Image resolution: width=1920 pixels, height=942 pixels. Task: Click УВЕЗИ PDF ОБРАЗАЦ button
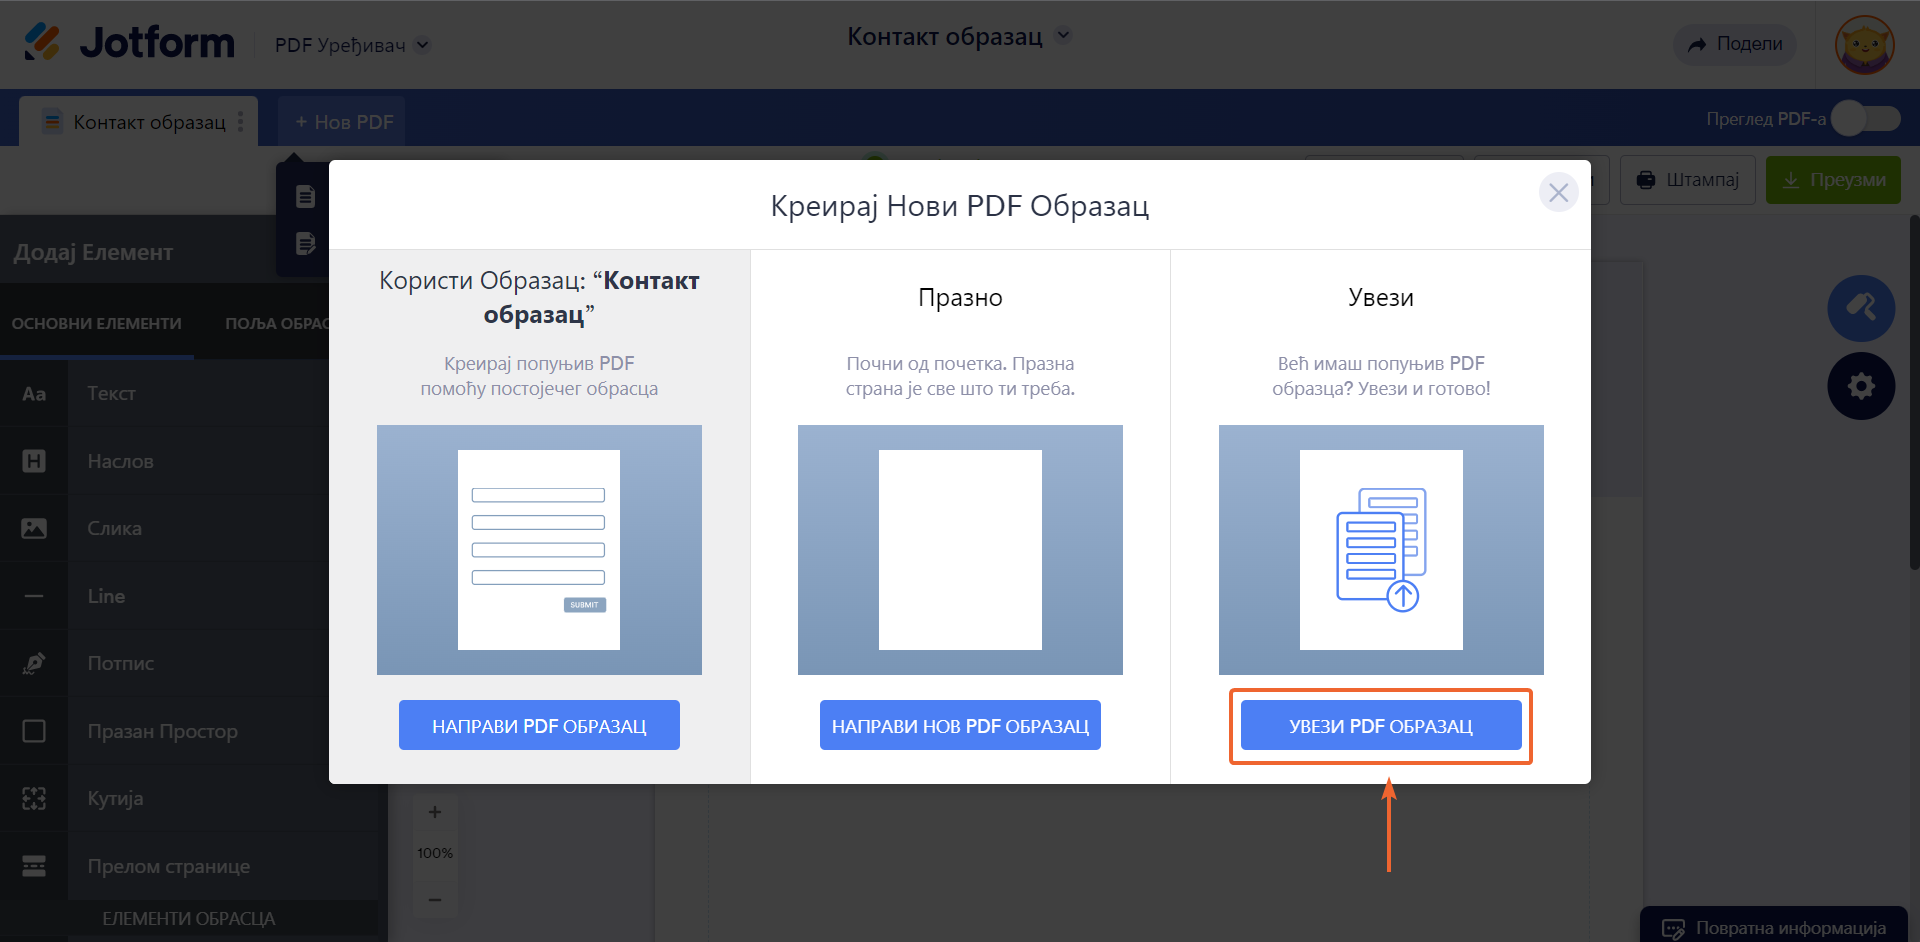coord(1381,725)
